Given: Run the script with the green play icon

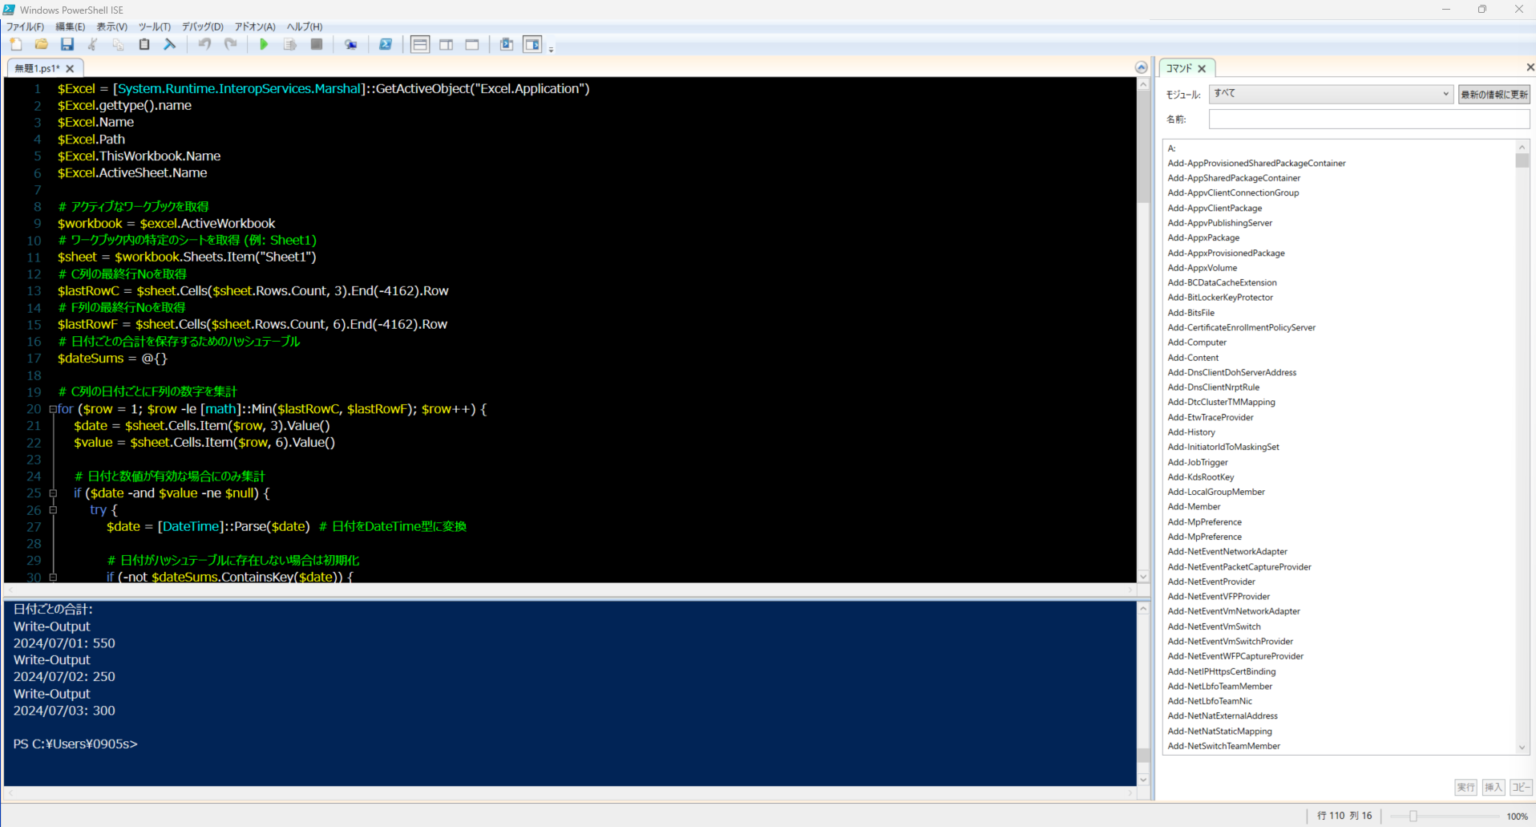Looking at the screenshot, I should [264, 45].
